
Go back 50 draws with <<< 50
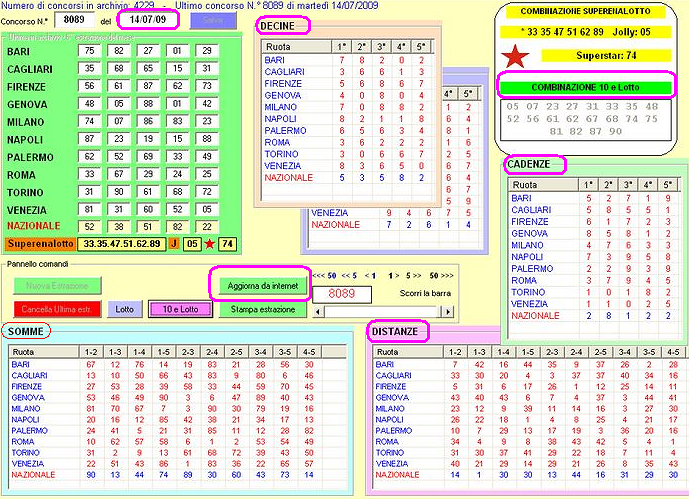click(x=324, y=276)
